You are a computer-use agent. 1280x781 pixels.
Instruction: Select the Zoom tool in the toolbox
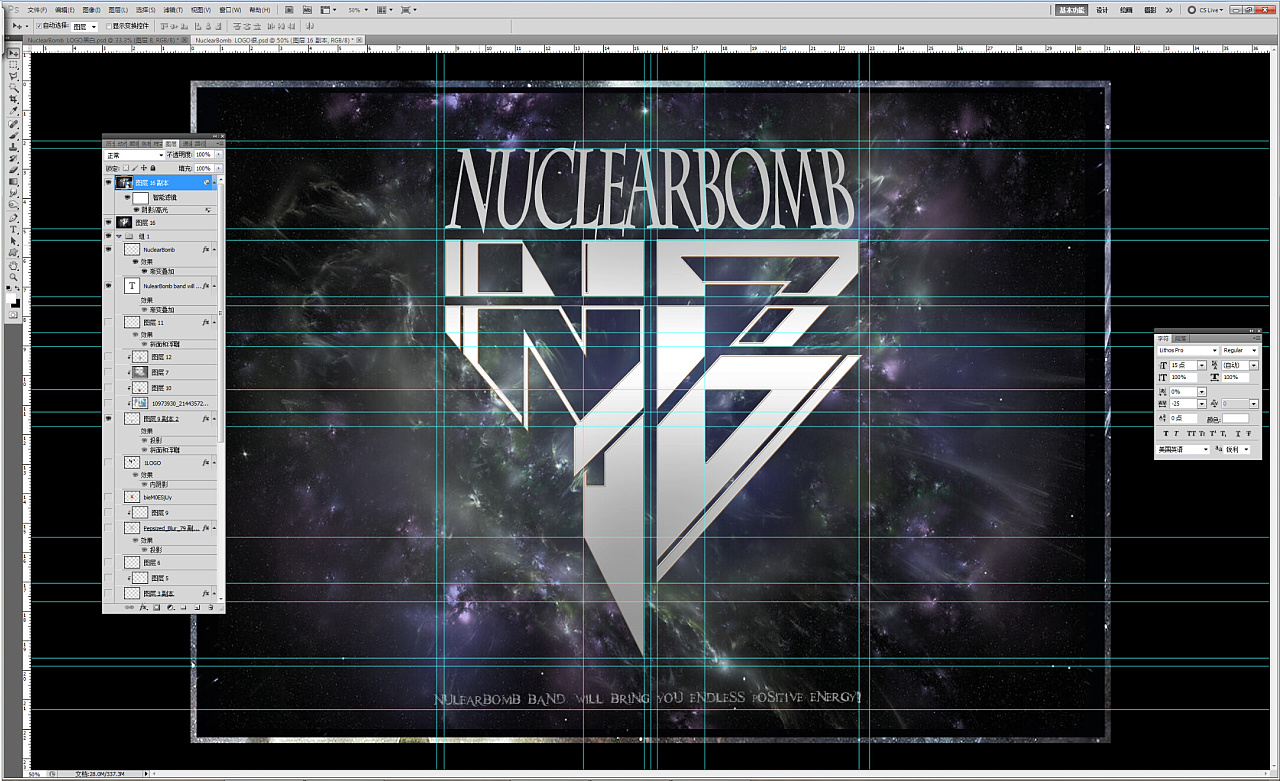[14, 277]
